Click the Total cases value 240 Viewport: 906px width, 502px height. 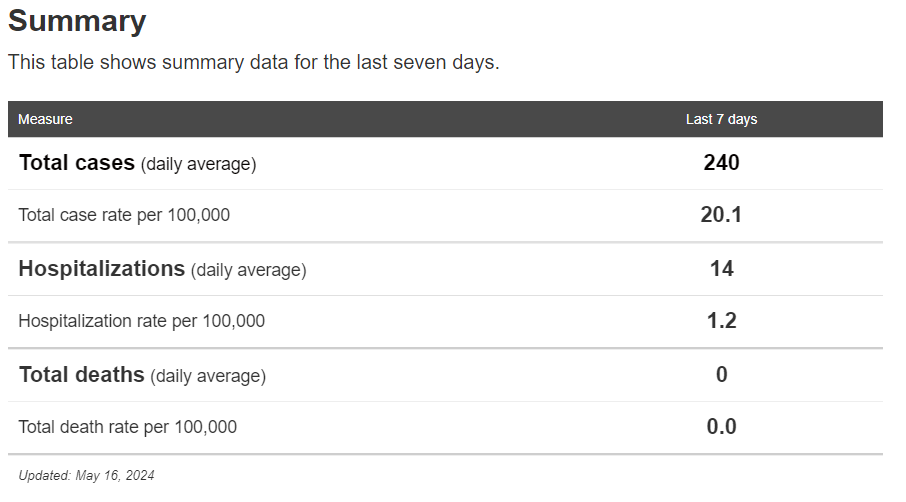tap(721, 162)
